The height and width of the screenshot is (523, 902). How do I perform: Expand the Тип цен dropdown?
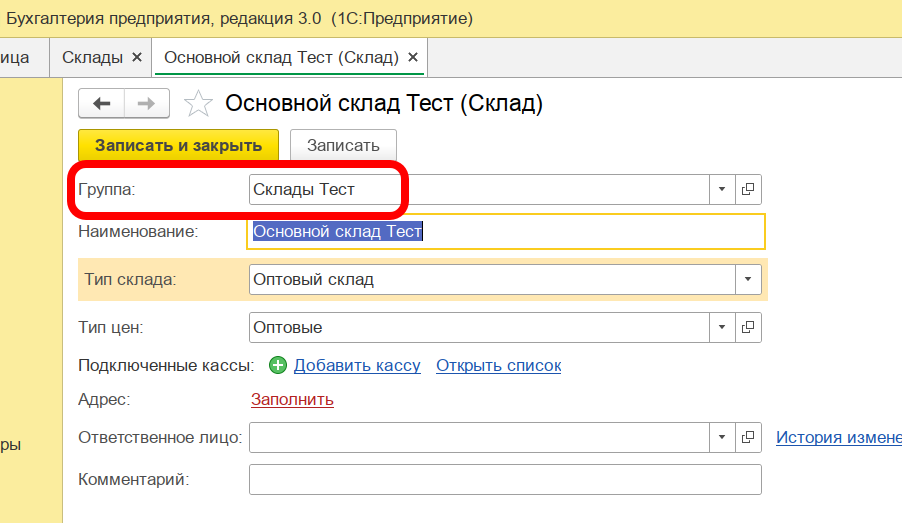723,327
